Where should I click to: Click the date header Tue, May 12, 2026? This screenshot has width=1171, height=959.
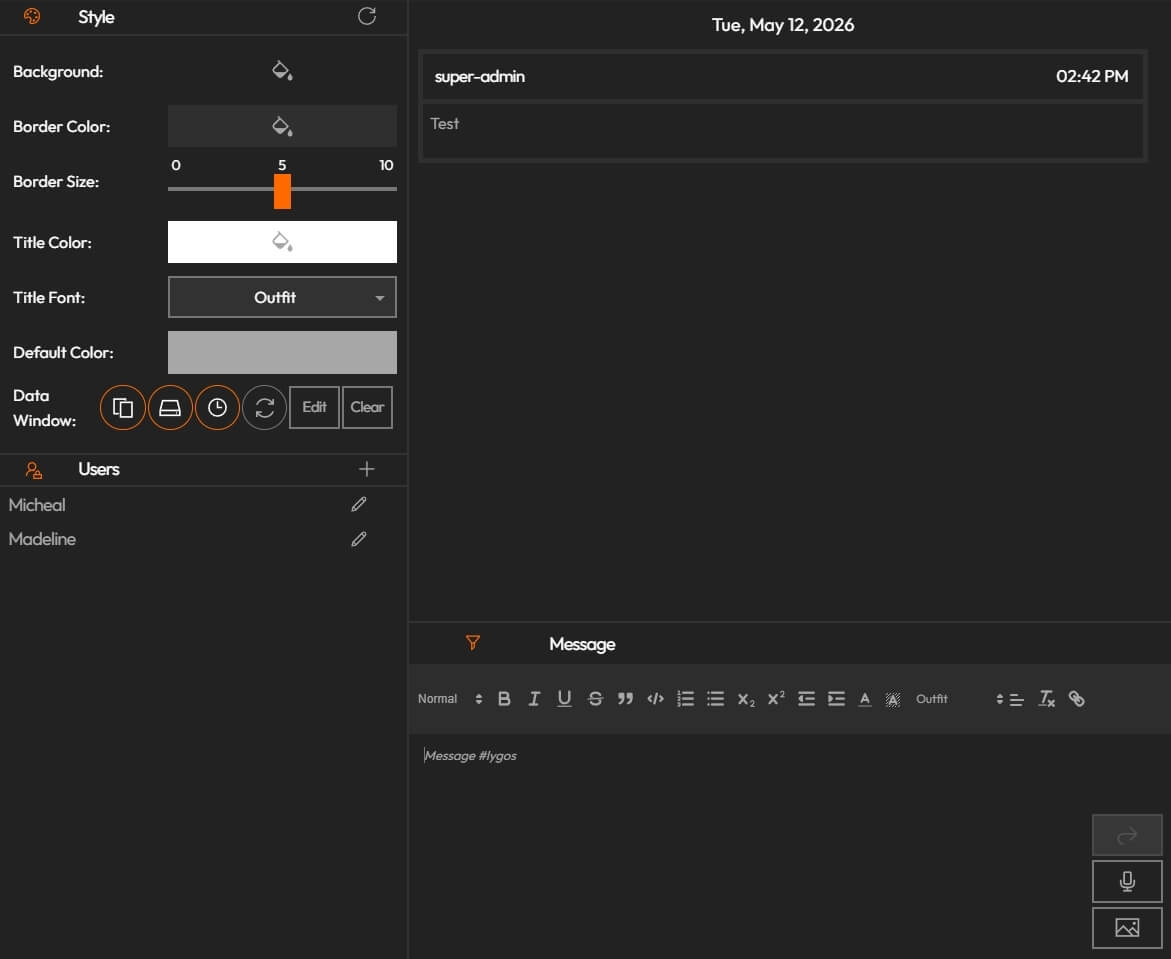point(783,25)
